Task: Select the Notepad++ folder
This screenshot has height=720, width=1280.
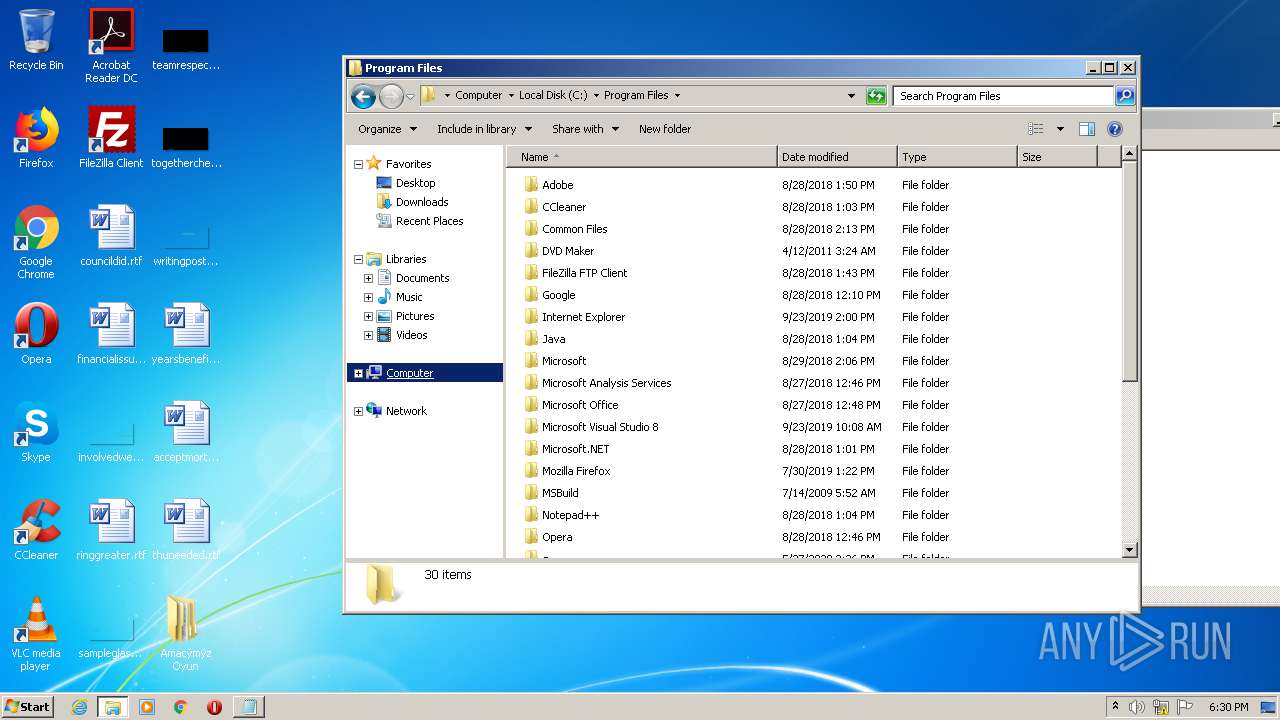Action: [x=561, y=515]
